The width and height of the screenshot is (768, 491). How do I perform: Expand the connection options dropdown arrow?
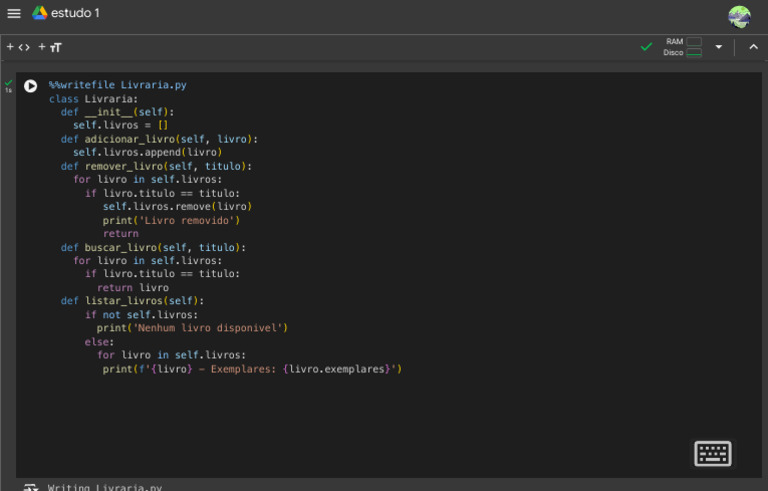(719, 47)
